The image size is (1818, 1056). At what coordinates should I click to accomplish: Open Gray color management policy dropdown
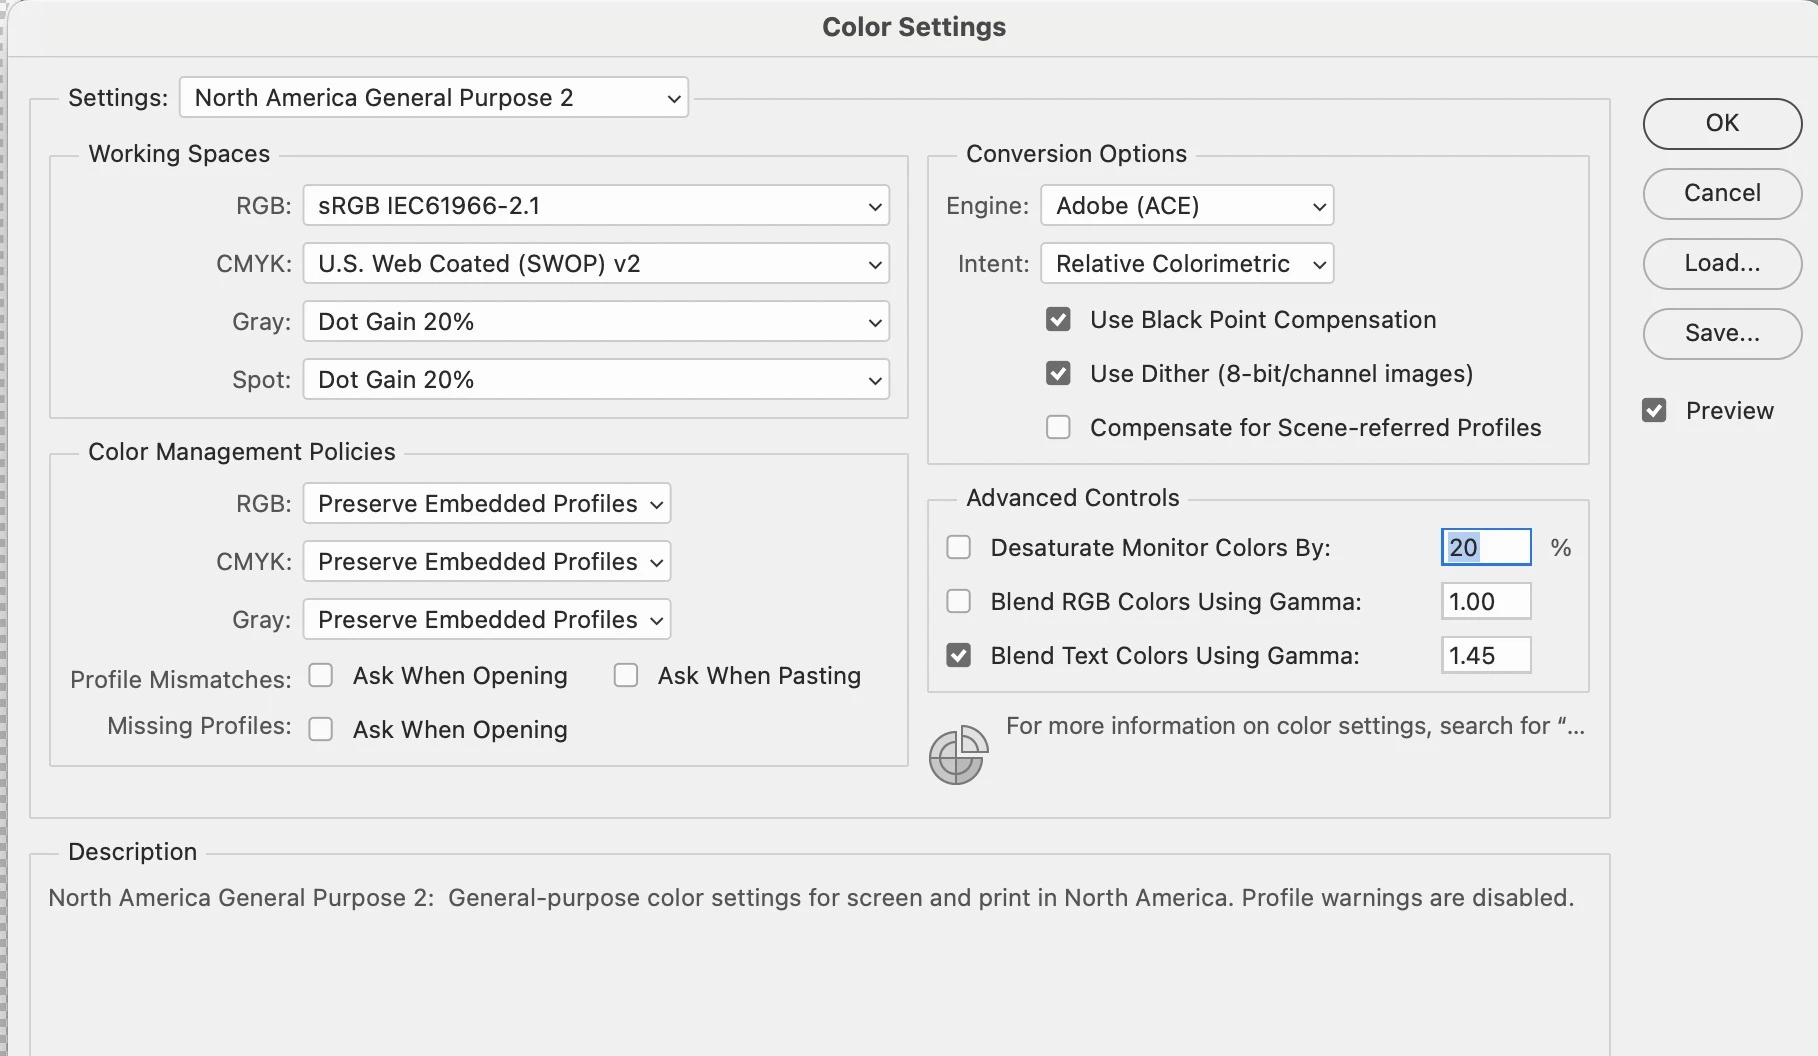click(x=487, y=620)
